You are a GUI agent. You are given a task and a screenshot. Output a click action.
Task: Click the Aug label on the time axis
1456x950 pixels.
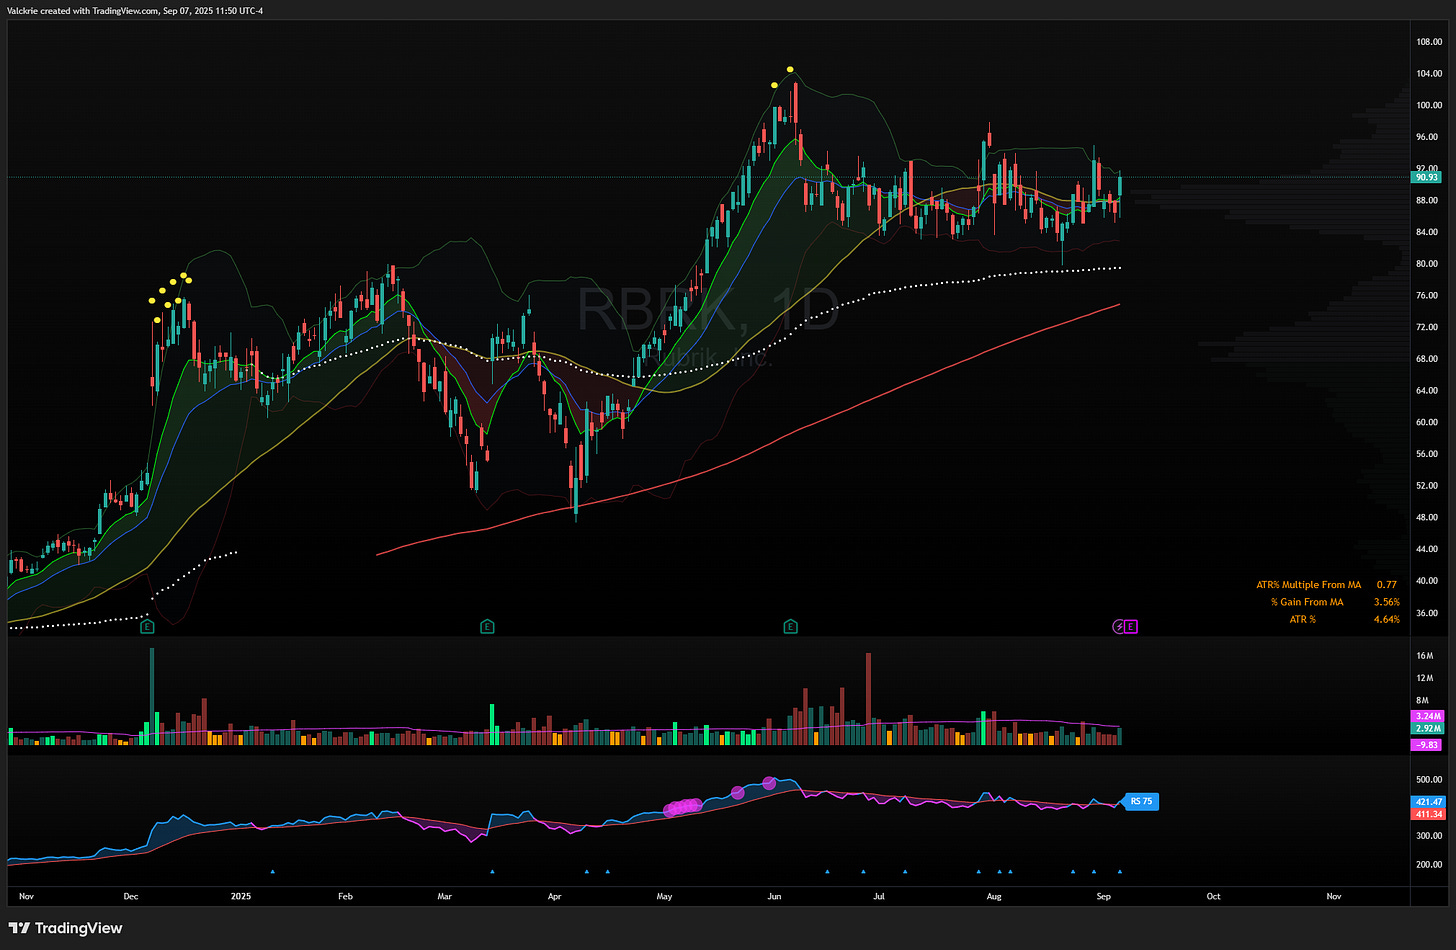pyautogui.click(x=993, y=897)
